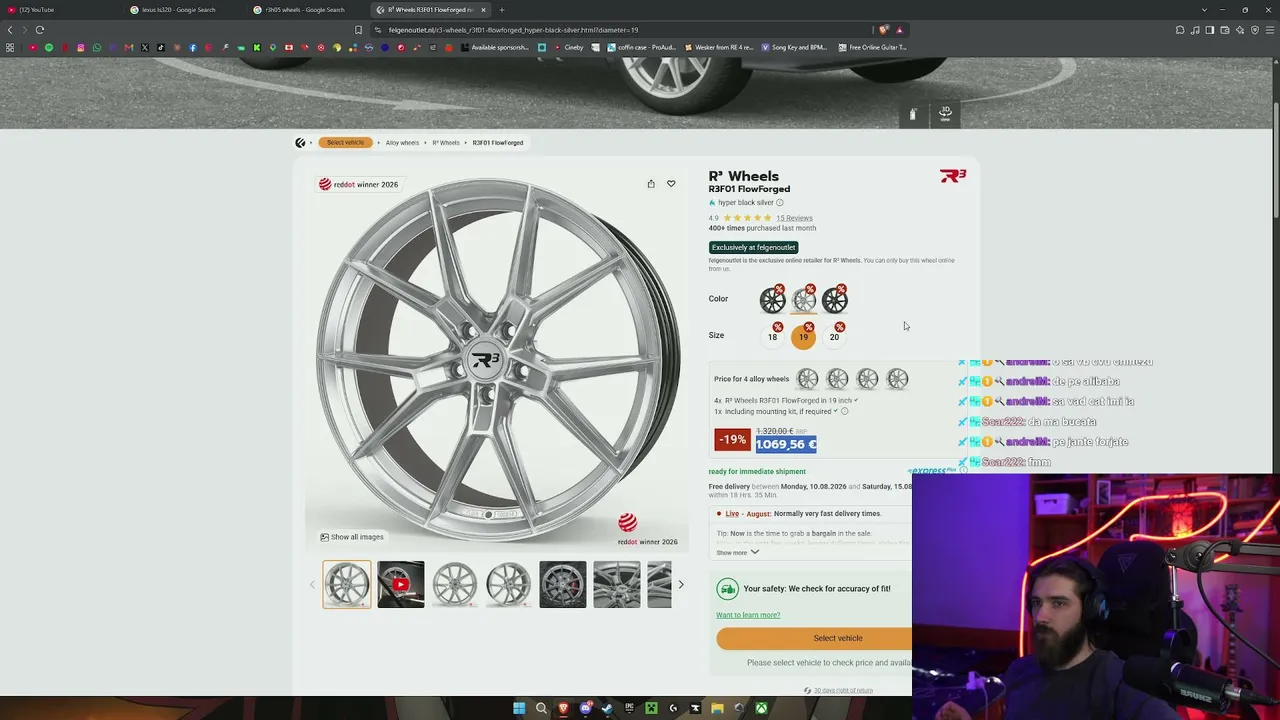Open the Windows Start menu
The height and width of the screenshot is (720, 1280).
point(519,709)
